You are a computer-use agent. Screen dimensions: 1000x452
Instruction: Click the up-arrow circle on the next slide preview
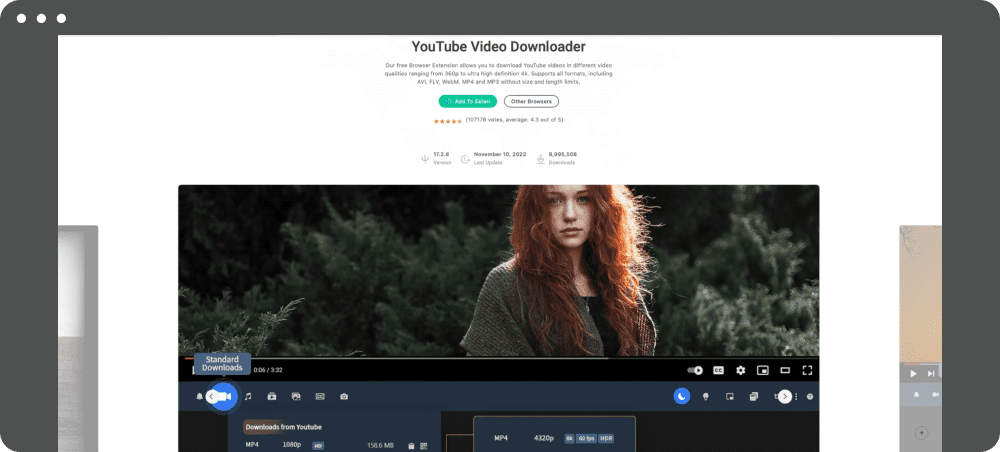pyautogui.click(x=921, y=433)
